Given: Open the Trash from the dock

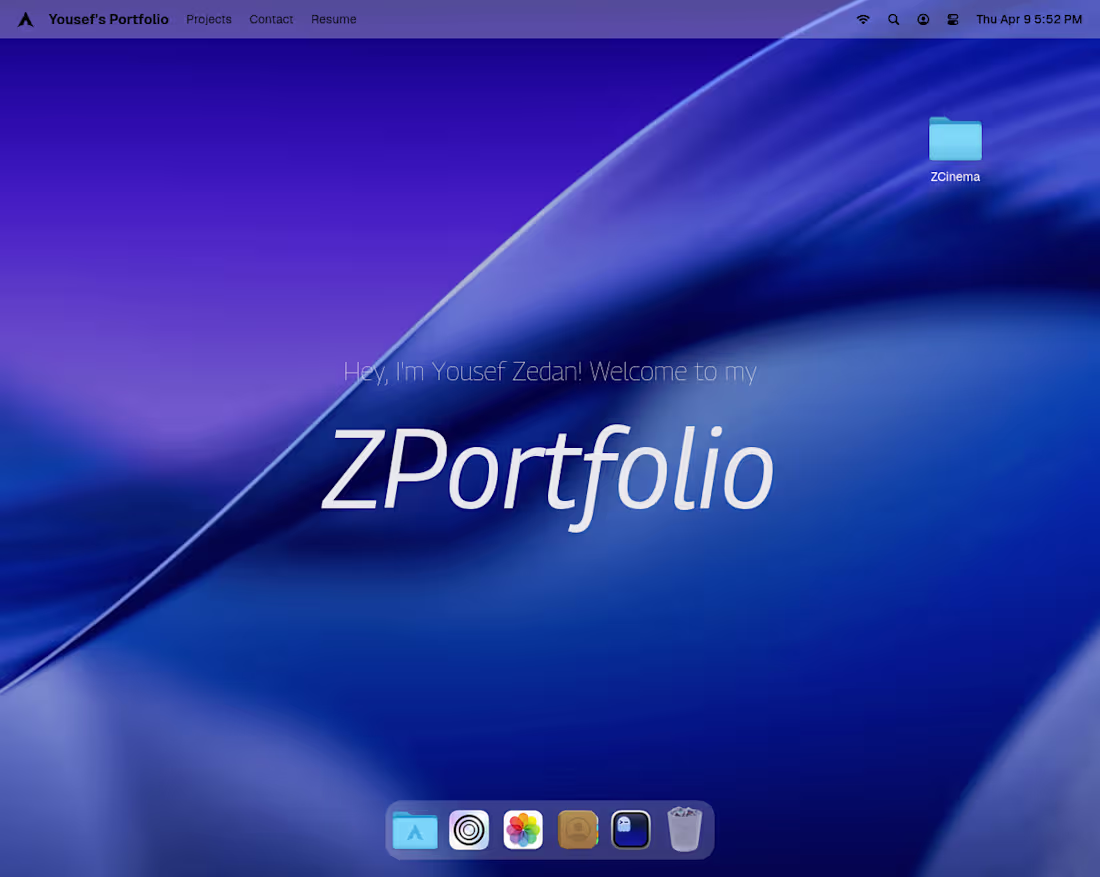Looking at the screenshot, I should [x=684, y=830].
